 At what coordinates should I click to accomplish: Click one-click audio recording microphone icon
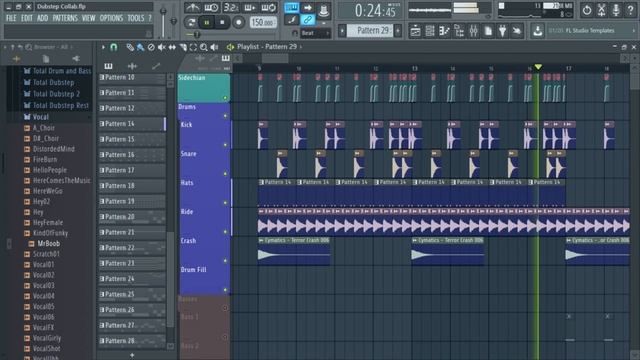pos(616,10)
